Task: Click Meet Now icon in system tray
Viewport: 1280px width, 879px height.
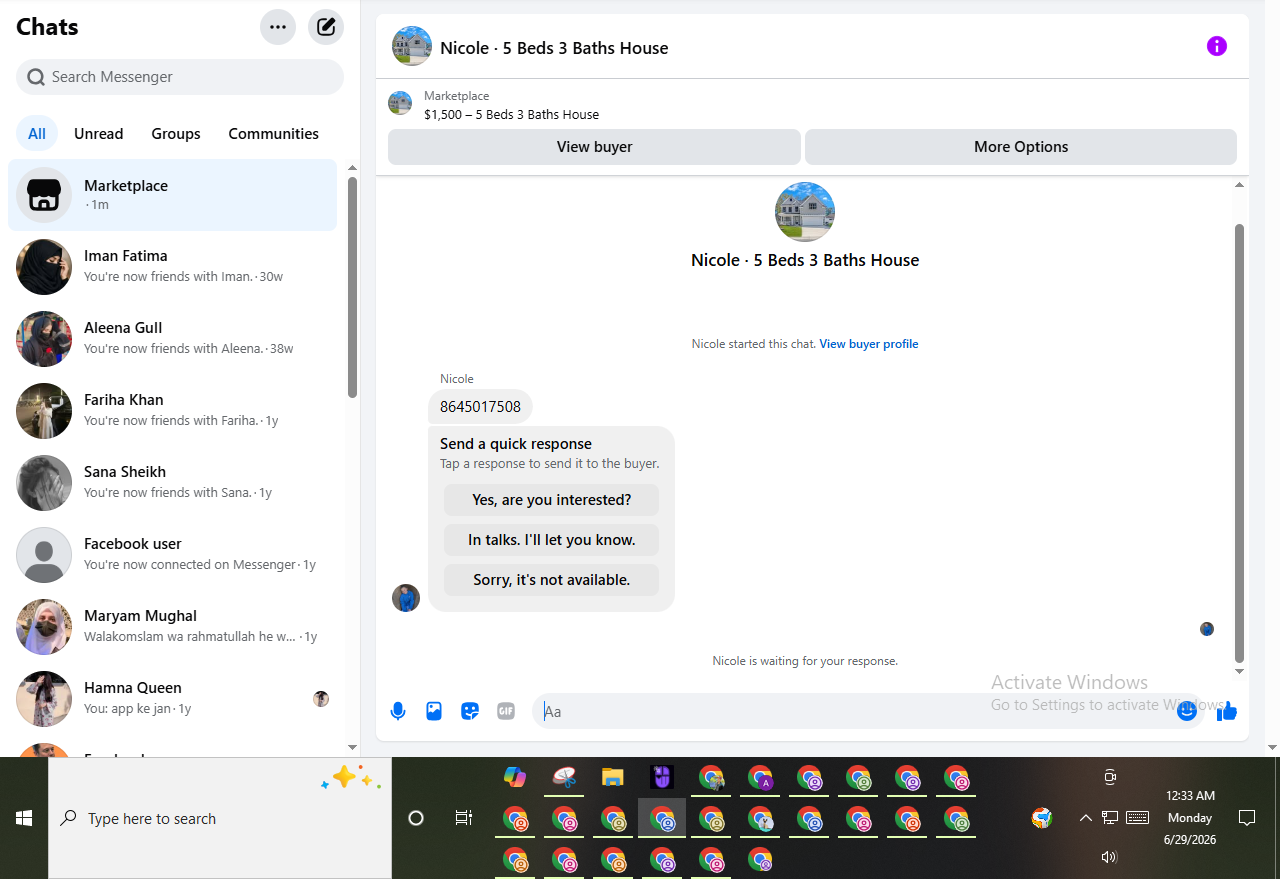Action: point(1109,777)
